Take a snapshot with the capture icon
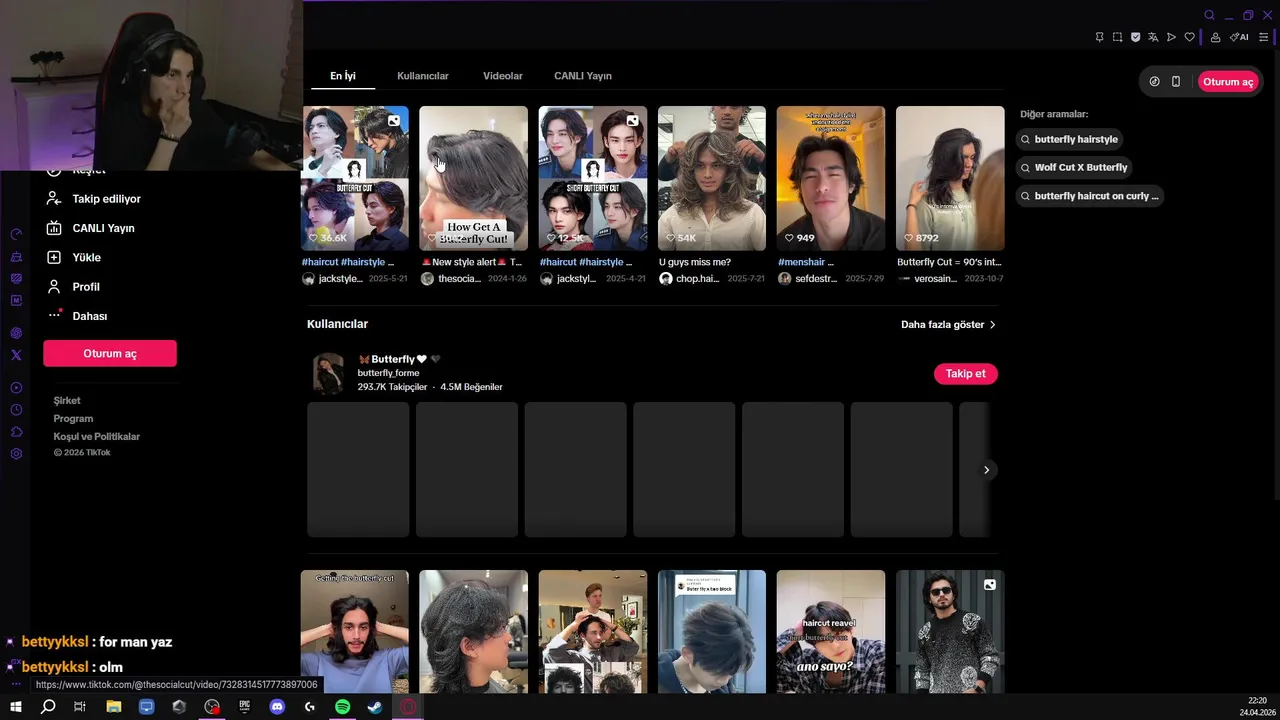The image size is (1280, 720). point(1117,37)
